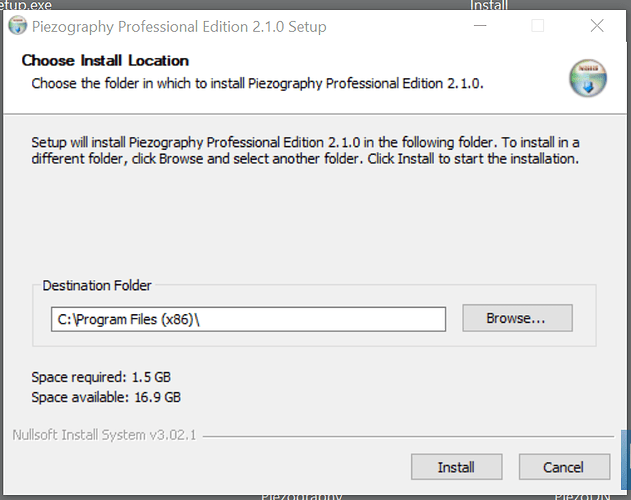This screenshot has height=500, width=631.
Task: Click the Nullsoft Install System version label
Action: [104, 435]
